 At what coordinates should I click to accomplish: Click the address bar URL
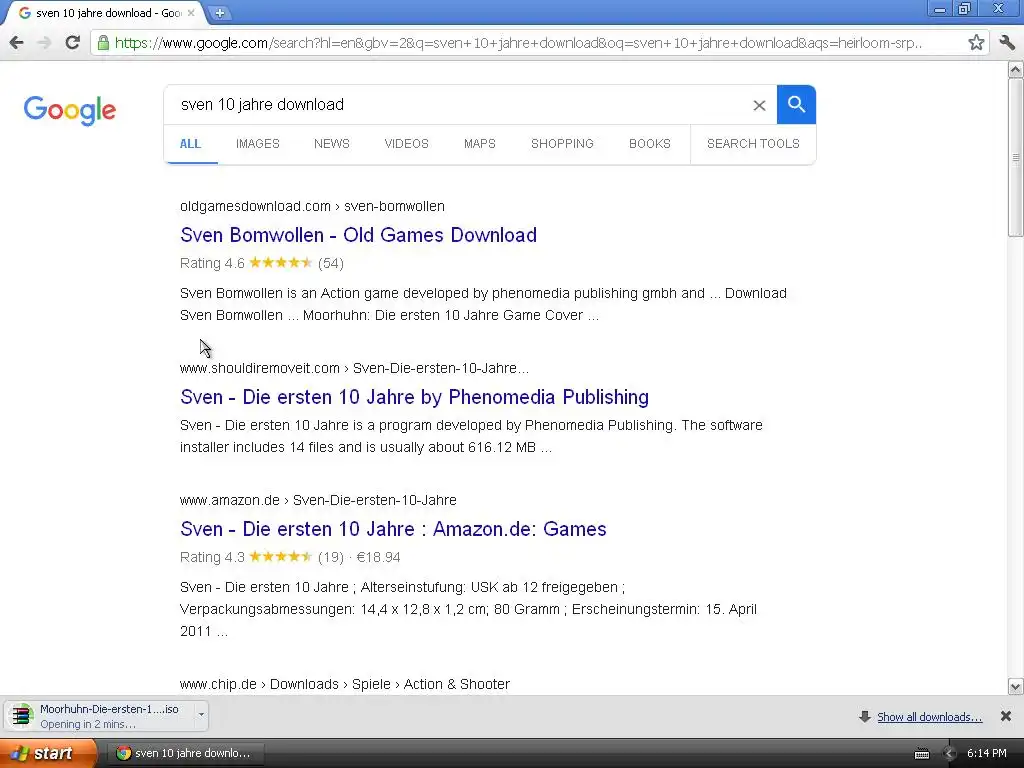519,43
